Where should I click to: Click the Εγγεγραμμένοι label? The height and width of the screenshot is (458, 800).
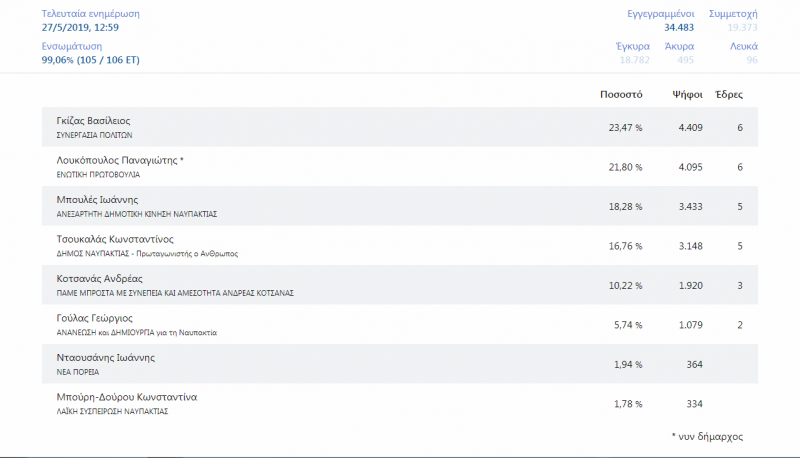coord(660,14)
